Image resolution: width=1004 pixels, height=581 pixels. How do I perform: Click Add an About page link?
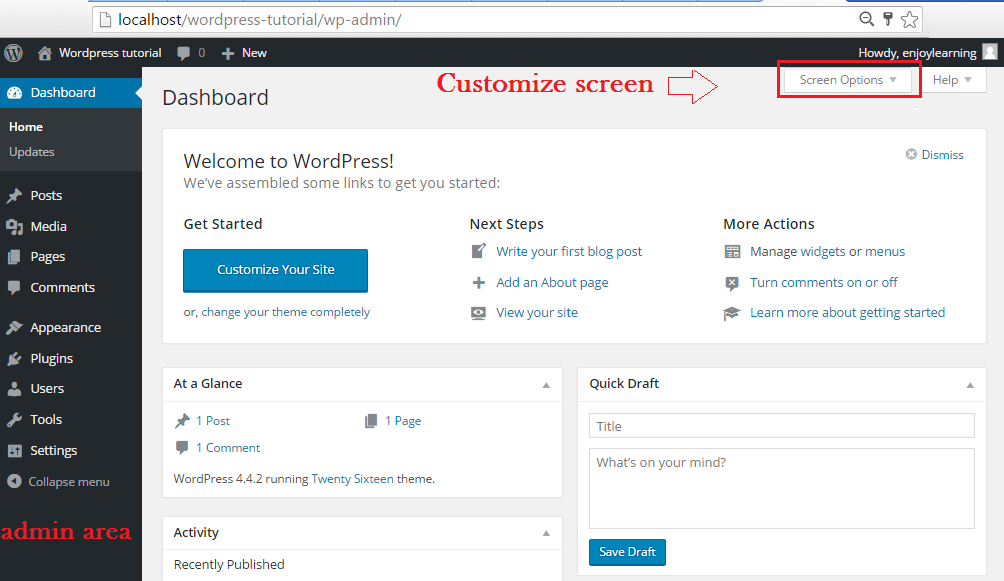tap(553, 282)
